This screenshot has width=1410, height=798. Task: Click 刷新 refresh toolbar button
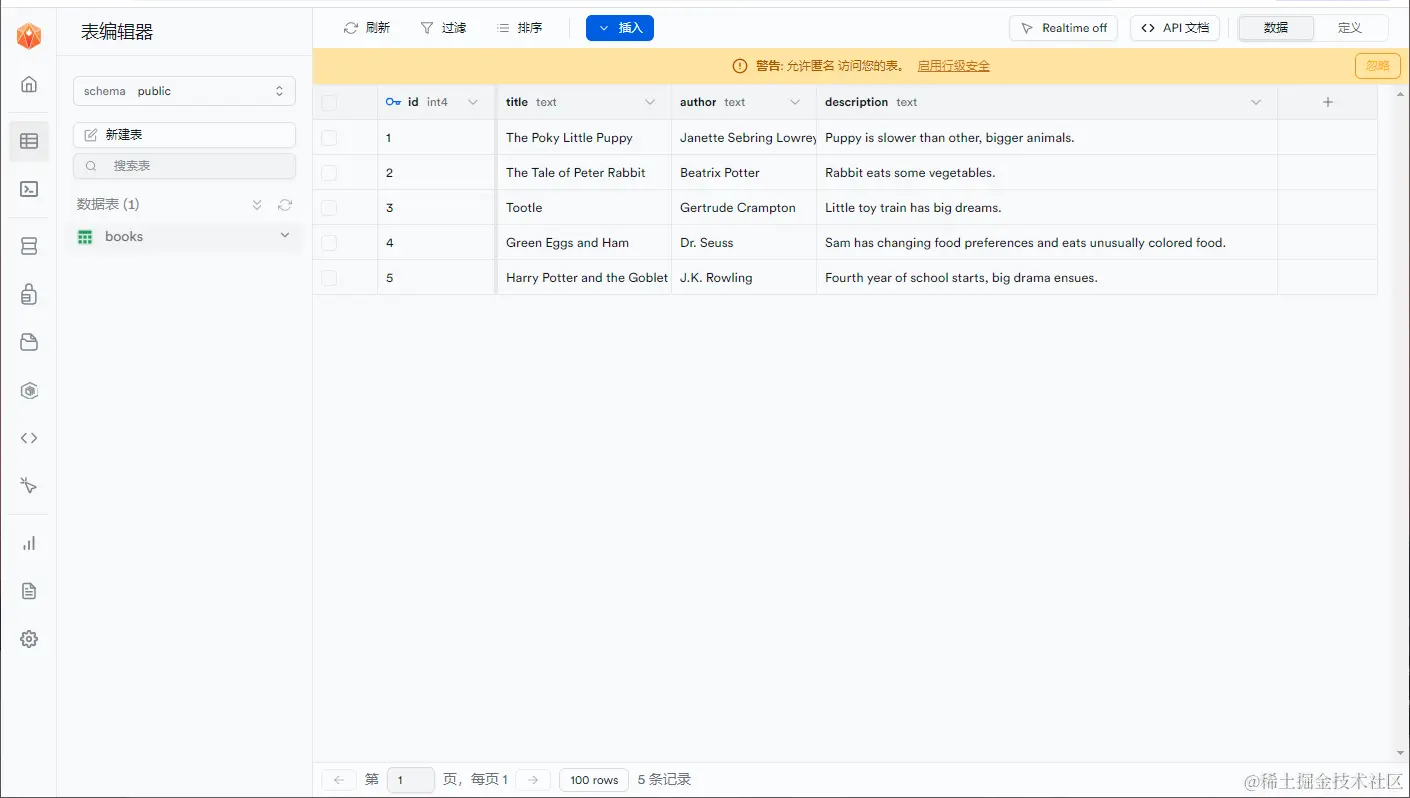[x=367, y=28]
